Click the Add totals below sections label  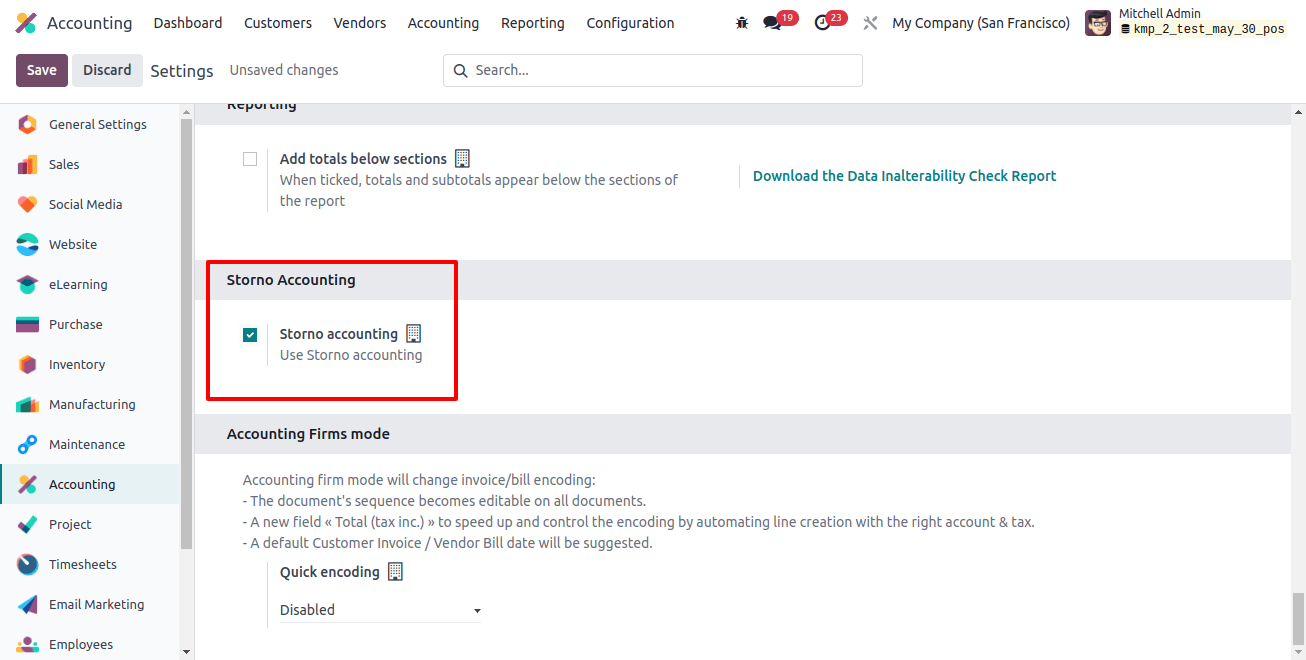tap(363, 159)
